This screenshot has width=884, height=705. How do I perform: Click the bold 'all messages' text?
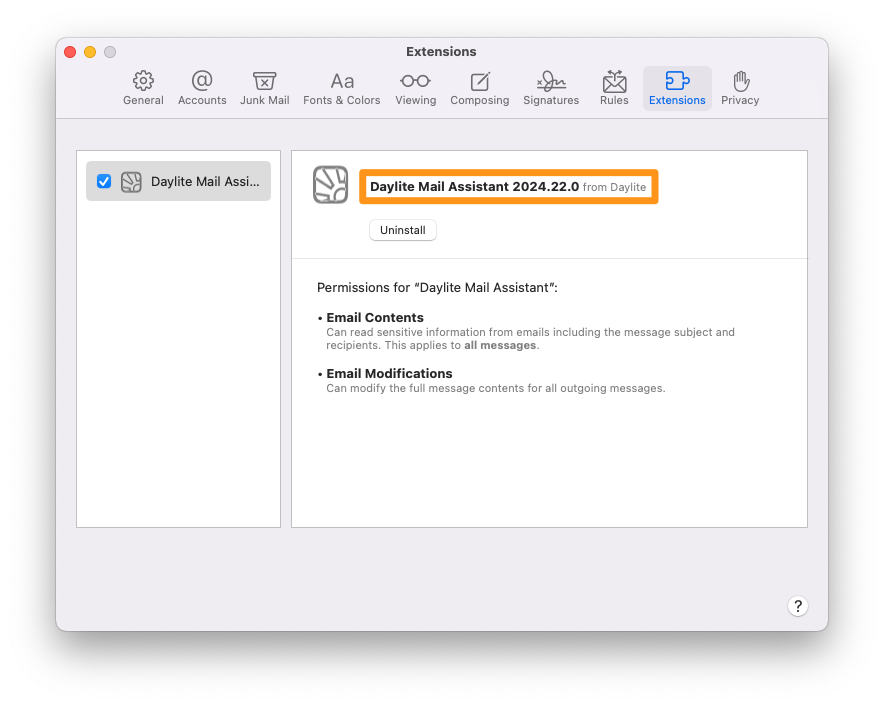click(x=500, y=345)
